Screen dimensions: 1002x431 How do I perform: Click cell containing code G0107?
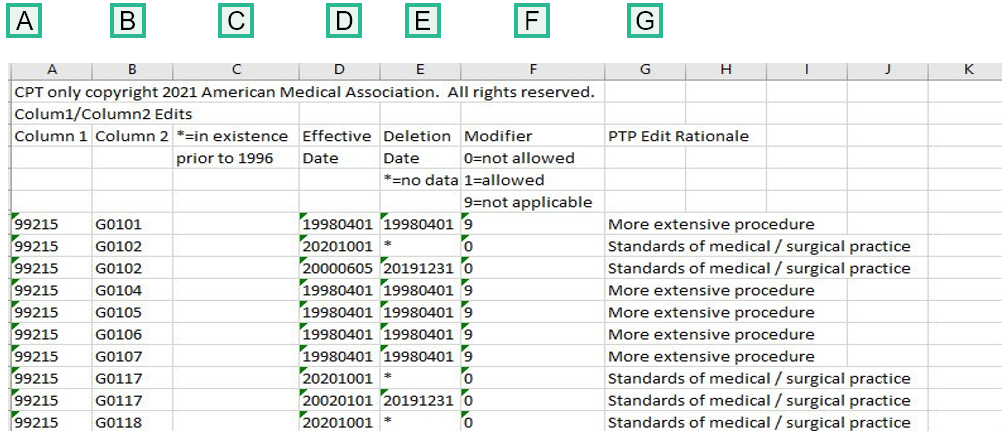120,356
